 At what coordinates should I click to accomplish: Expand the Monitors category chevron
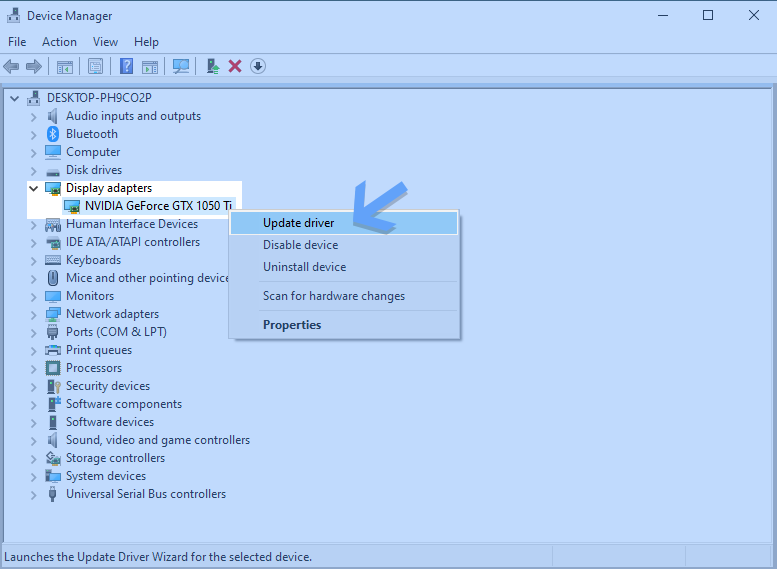(33, 296)
